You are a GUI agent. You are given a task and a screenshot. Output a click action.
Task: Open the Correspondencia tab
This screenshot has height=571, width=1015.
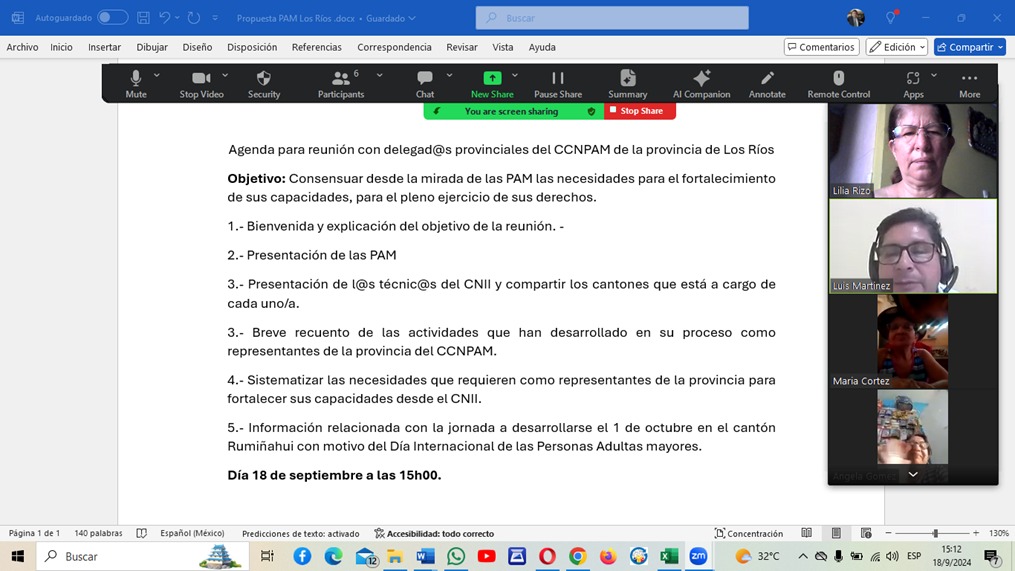click(394, 47)
